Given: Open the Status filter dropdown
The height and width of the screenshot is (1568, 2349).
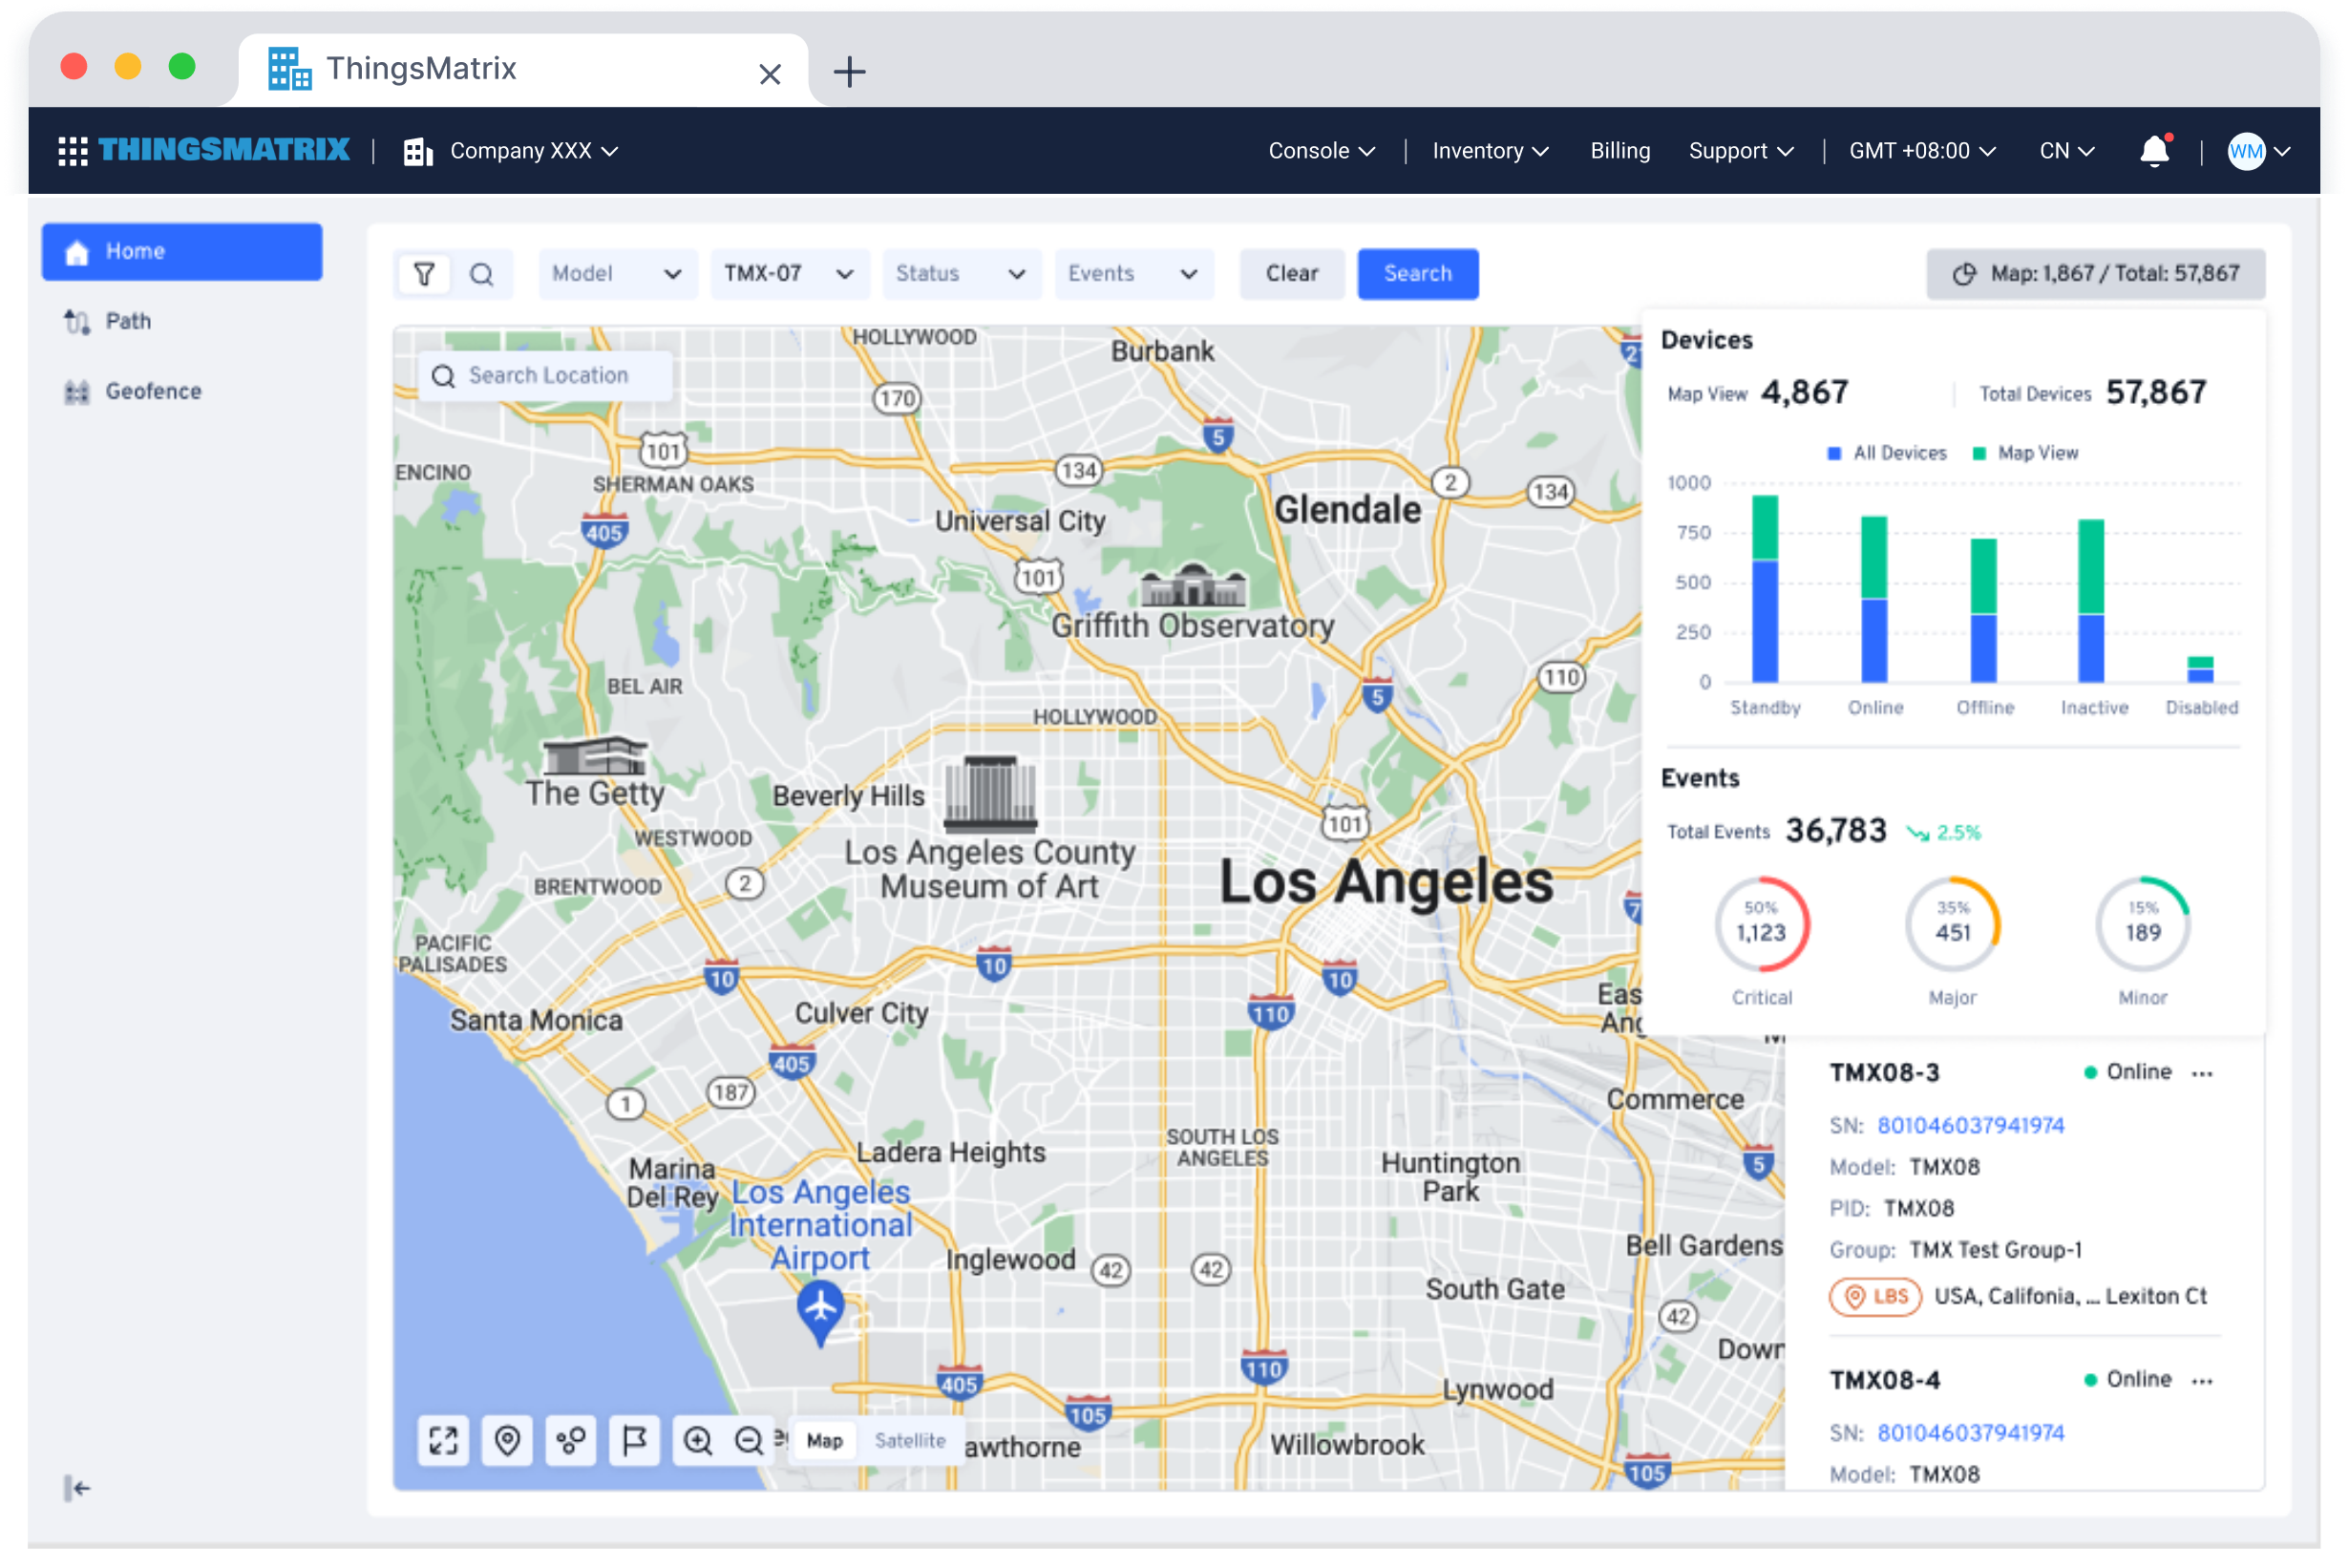Looking at the screenshot, I should click(961, 274).
